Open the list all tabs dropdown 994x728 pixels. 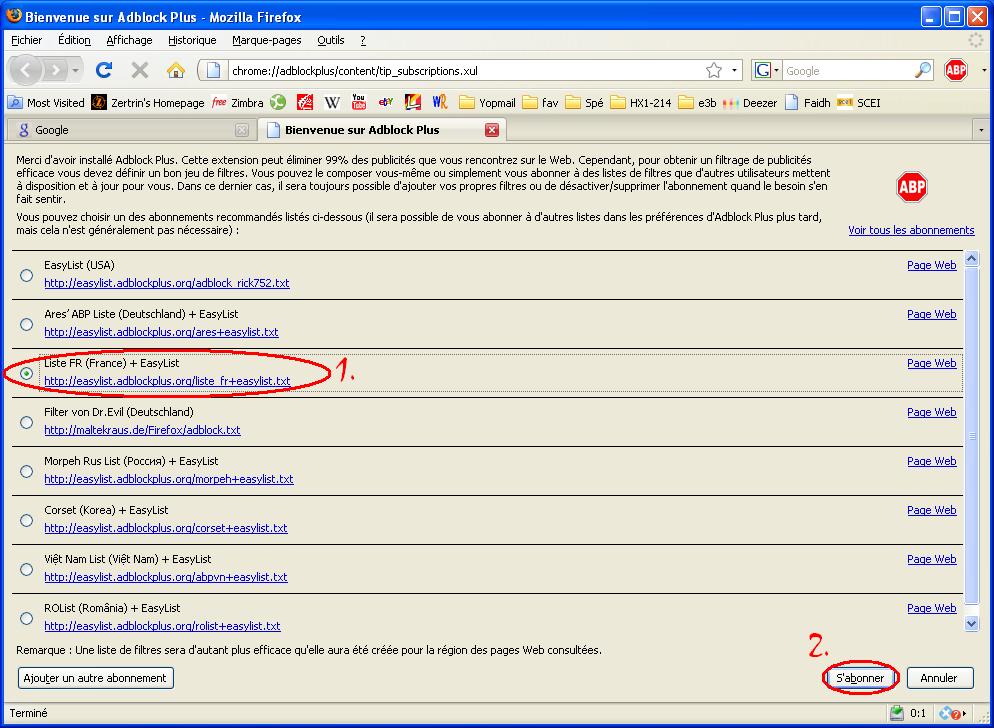pos(981,130)
